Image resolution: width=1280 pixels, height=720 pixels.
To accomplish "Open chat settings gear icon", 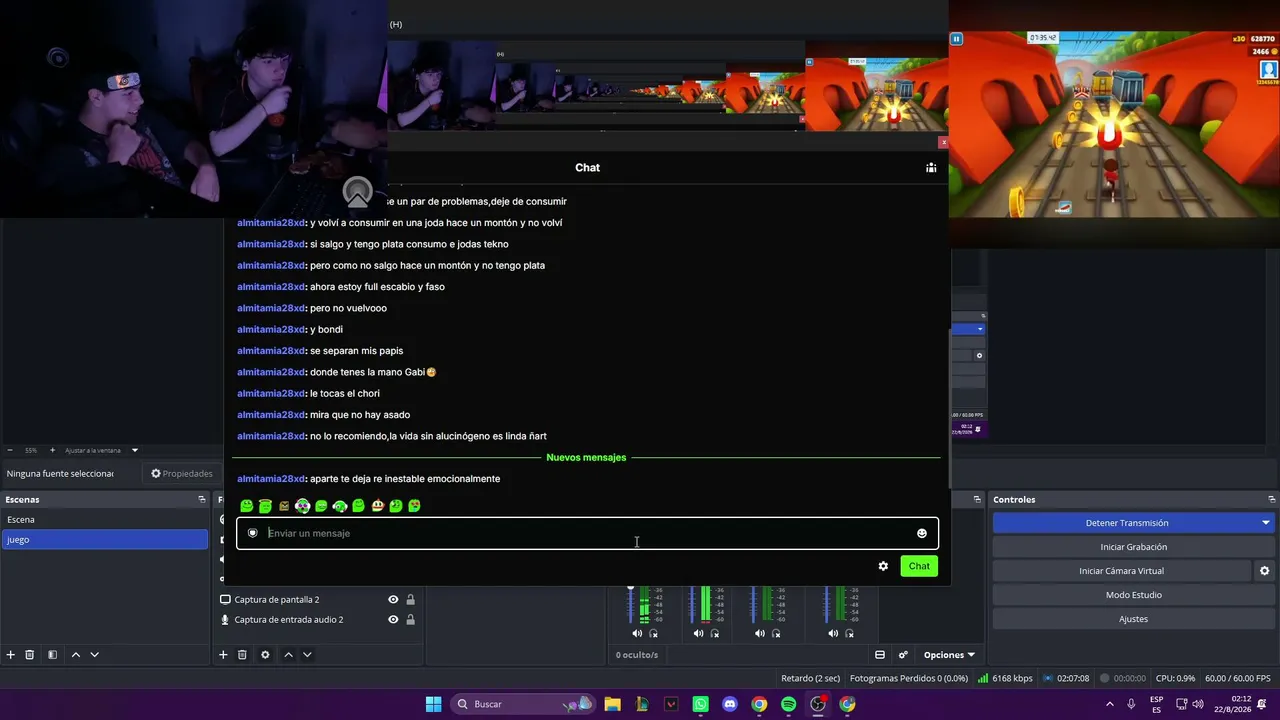I will 883,566.
